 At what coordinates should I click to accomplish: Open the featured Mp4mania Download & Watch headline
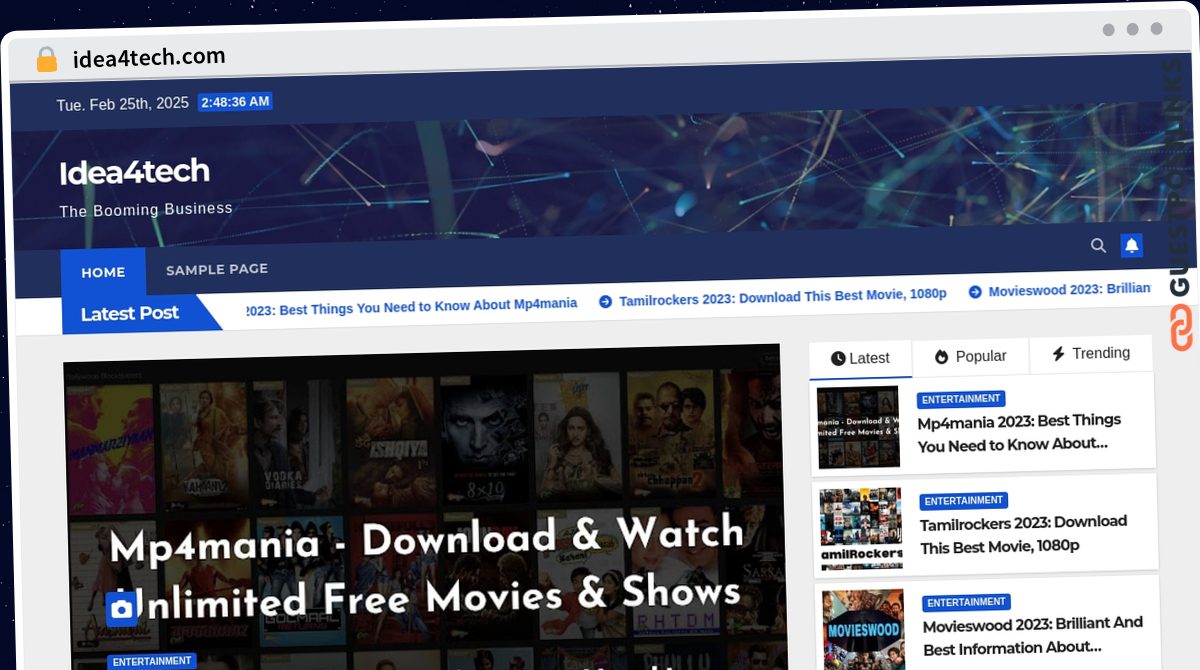(x=426, y=568)
